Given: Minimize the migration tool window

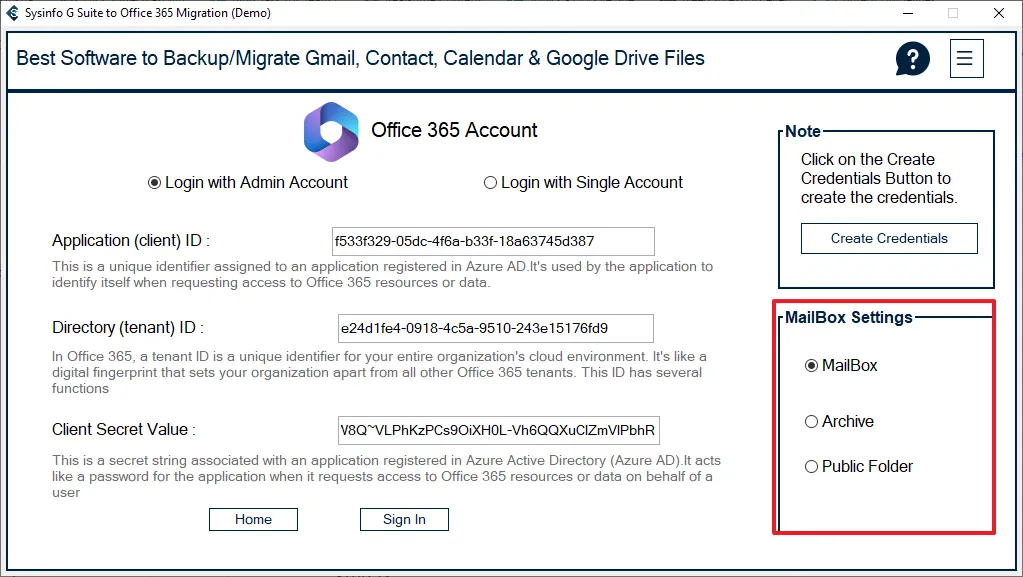Looking at the screenshot, I should point(908,13).
